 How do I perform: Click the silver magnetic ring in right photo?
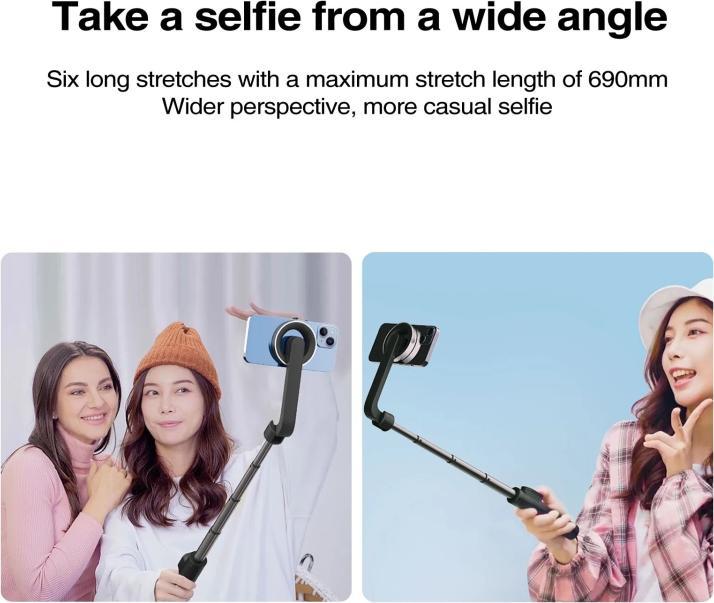408,345
